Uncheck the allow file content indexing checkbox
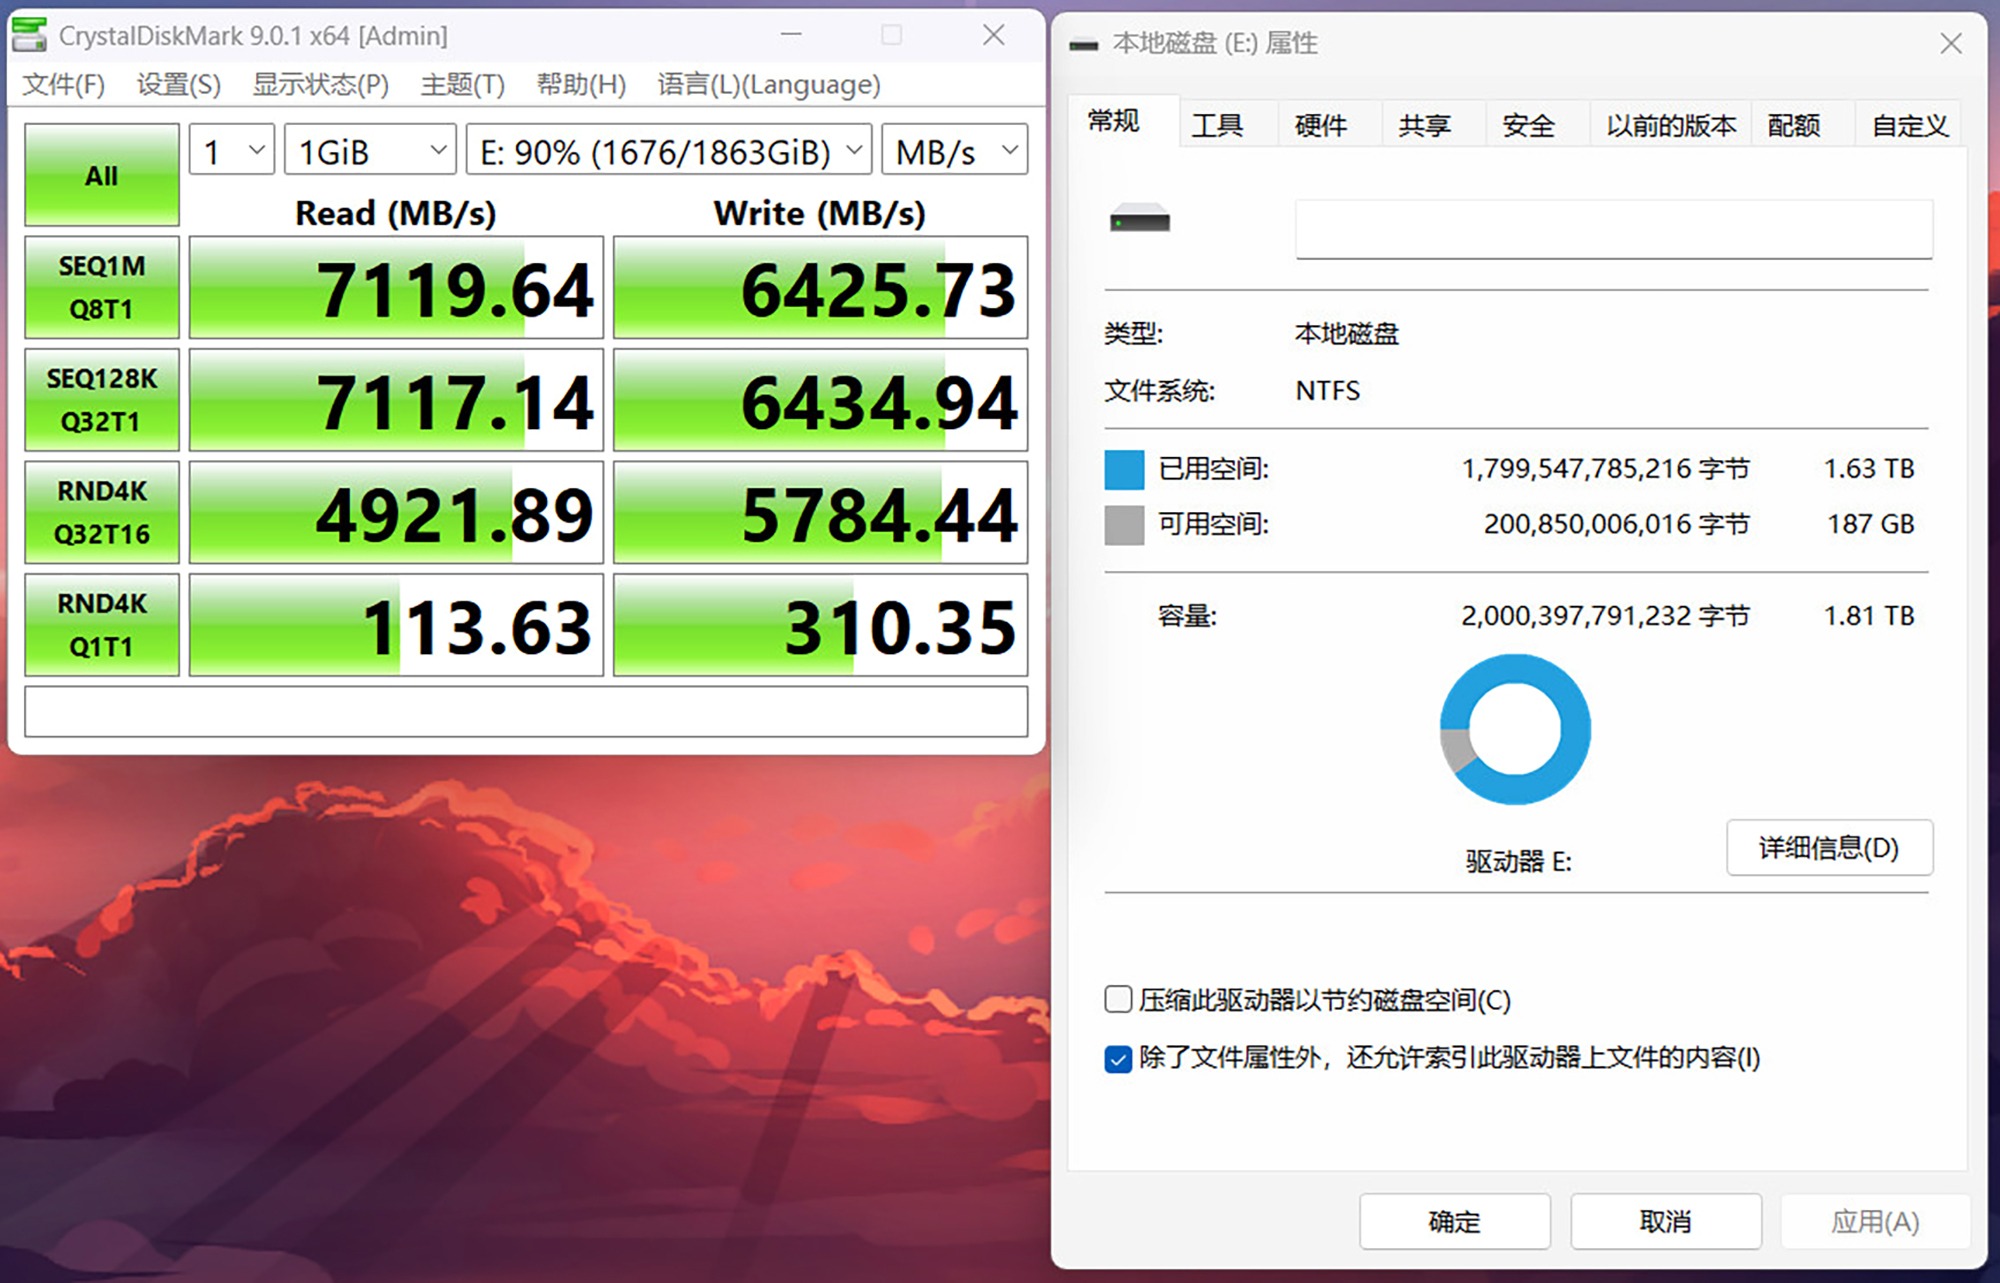The height and width of the screenshot is (1283, 2000). click(x=1118, y=1058)
